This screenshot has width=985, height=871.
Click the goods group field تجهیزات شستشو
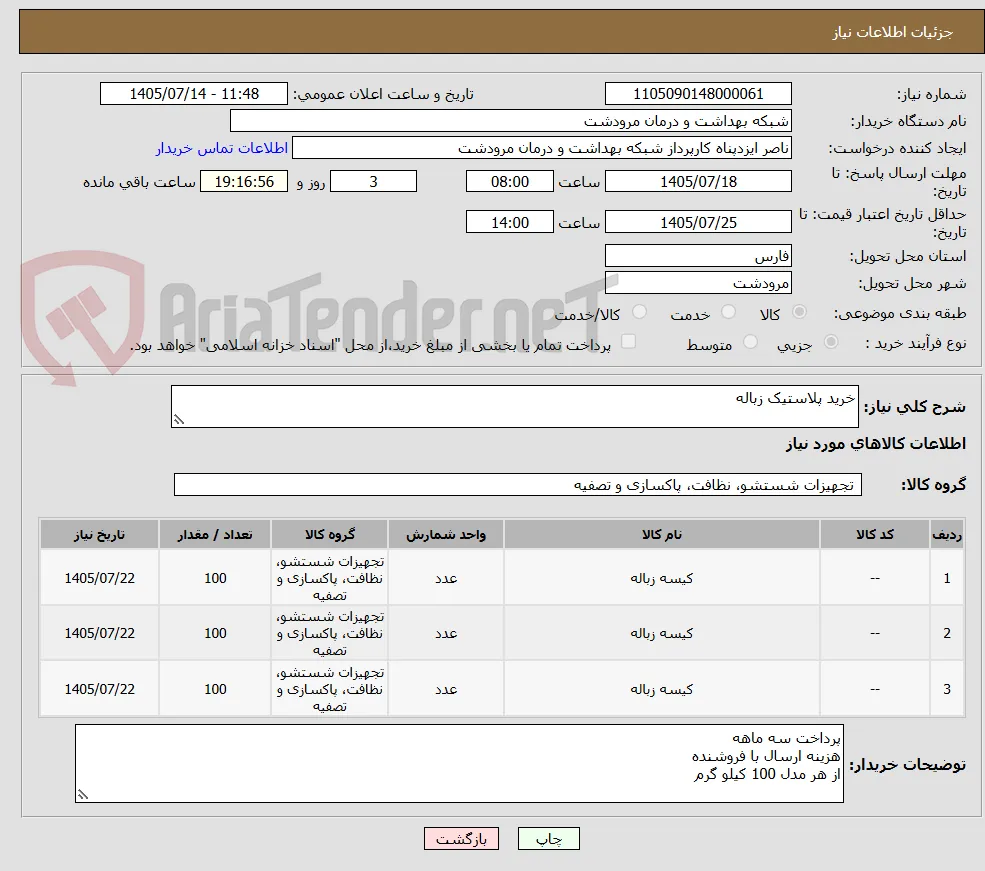pos(518,485)
